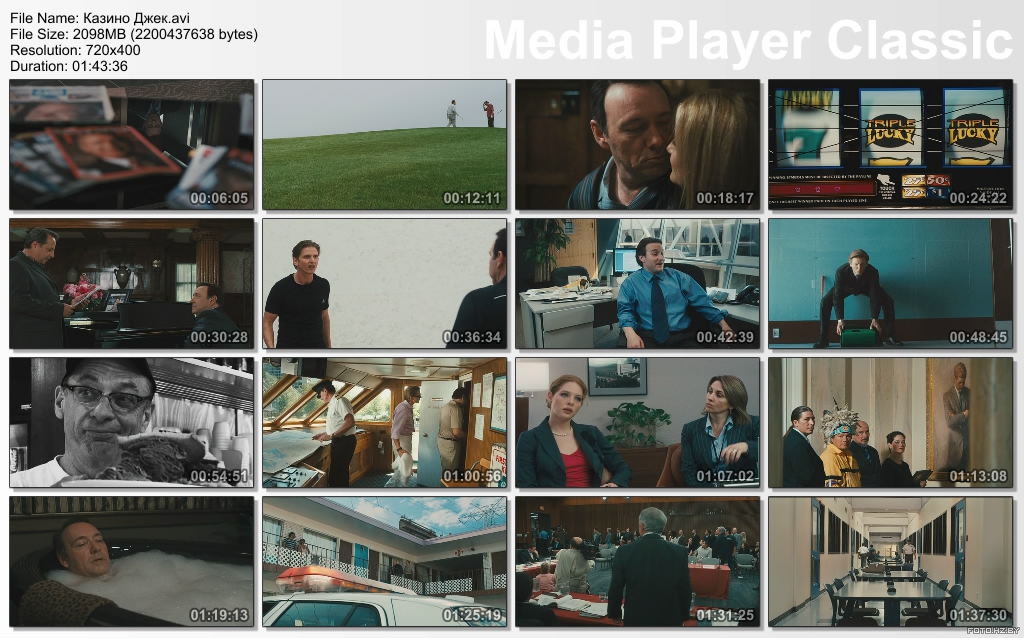Open the golf course frame at 00:12:11
The width and height of the screenshot is (1024, 638).
(x=384, y=144)
